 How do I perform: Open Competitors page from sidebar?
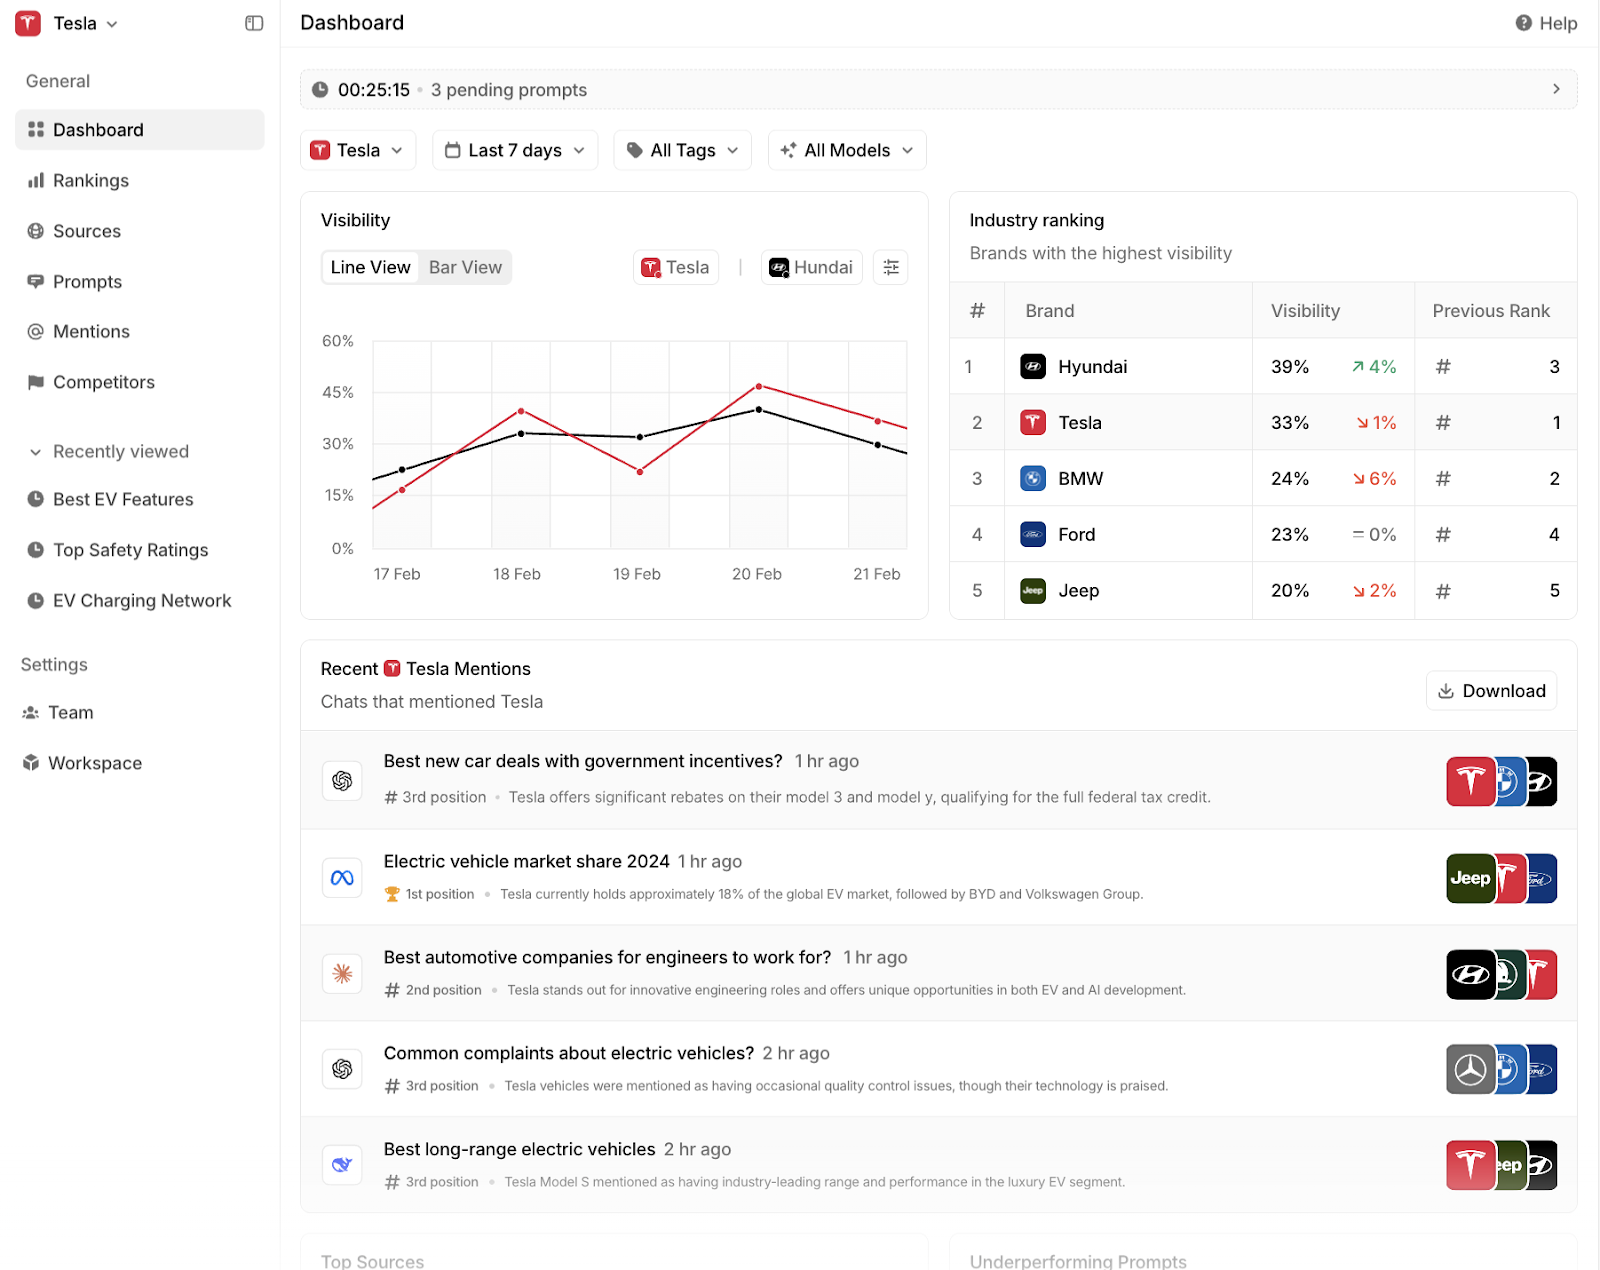103,382
